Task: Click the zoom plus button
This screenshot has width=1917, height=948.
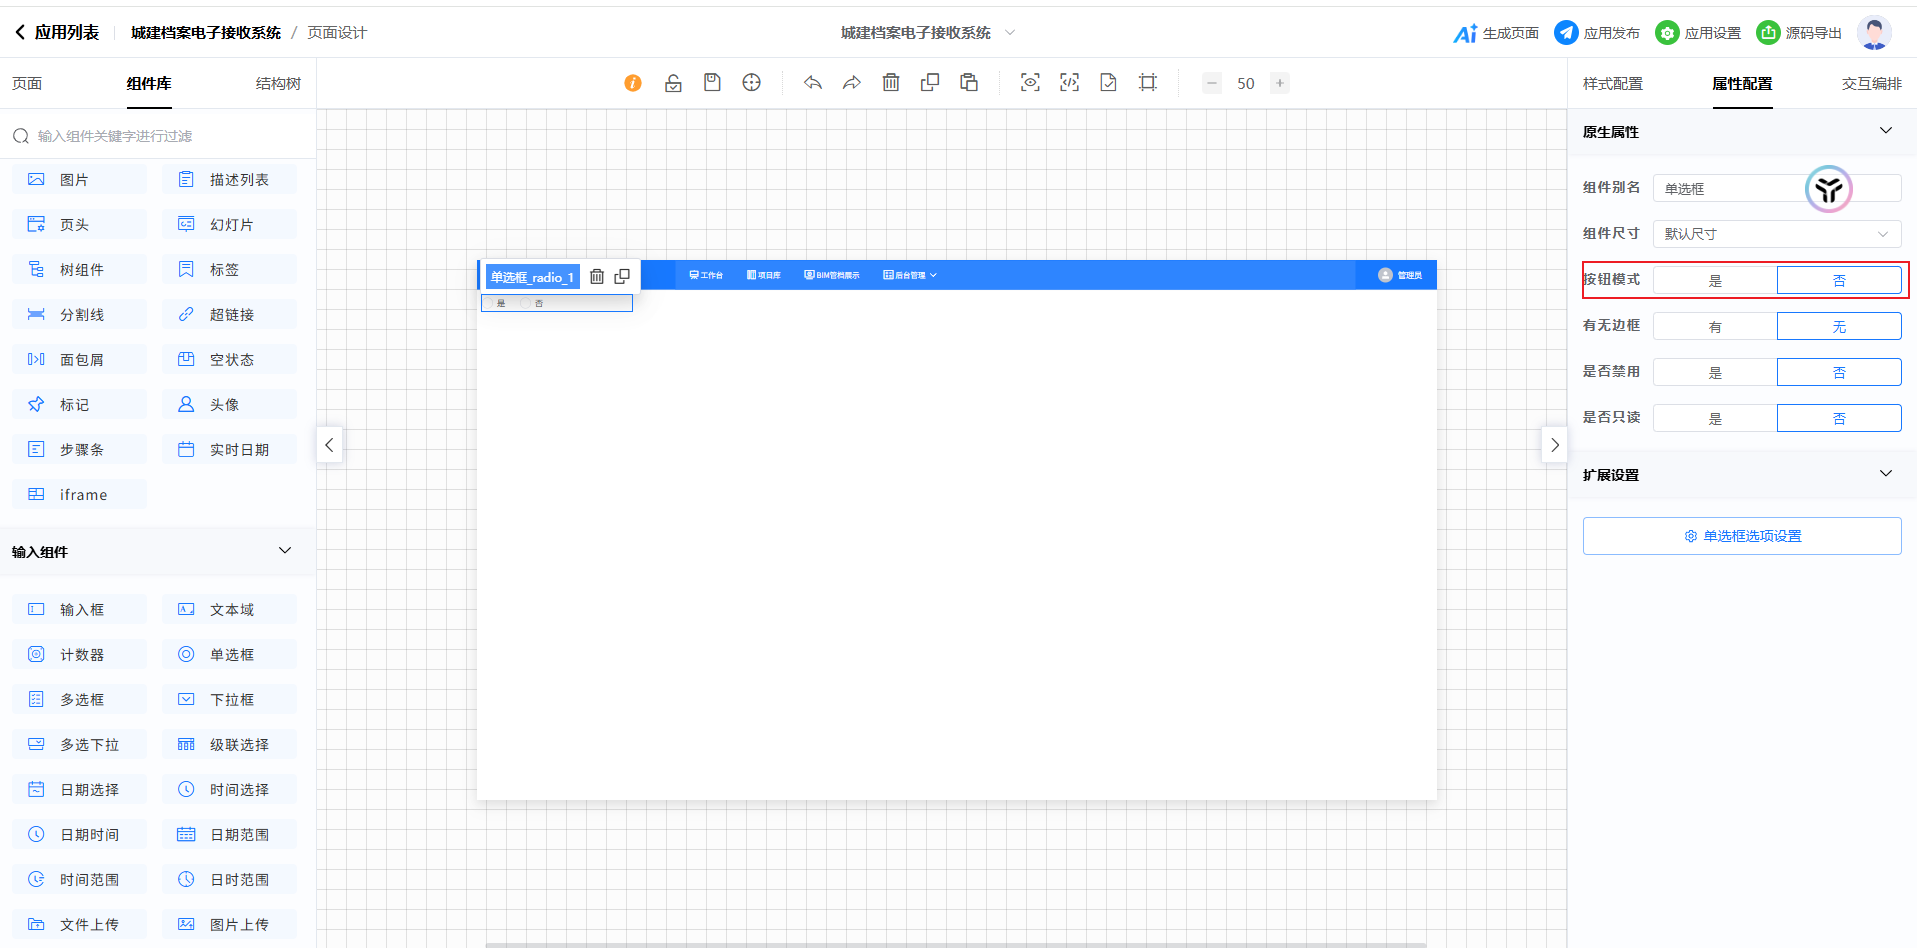Action: point(1279,83)
